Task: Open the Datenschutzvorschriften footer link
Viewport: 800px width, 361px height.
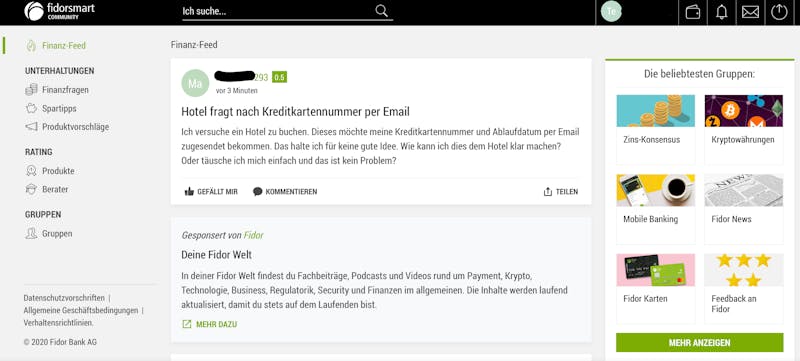Action: click(64, 298)
